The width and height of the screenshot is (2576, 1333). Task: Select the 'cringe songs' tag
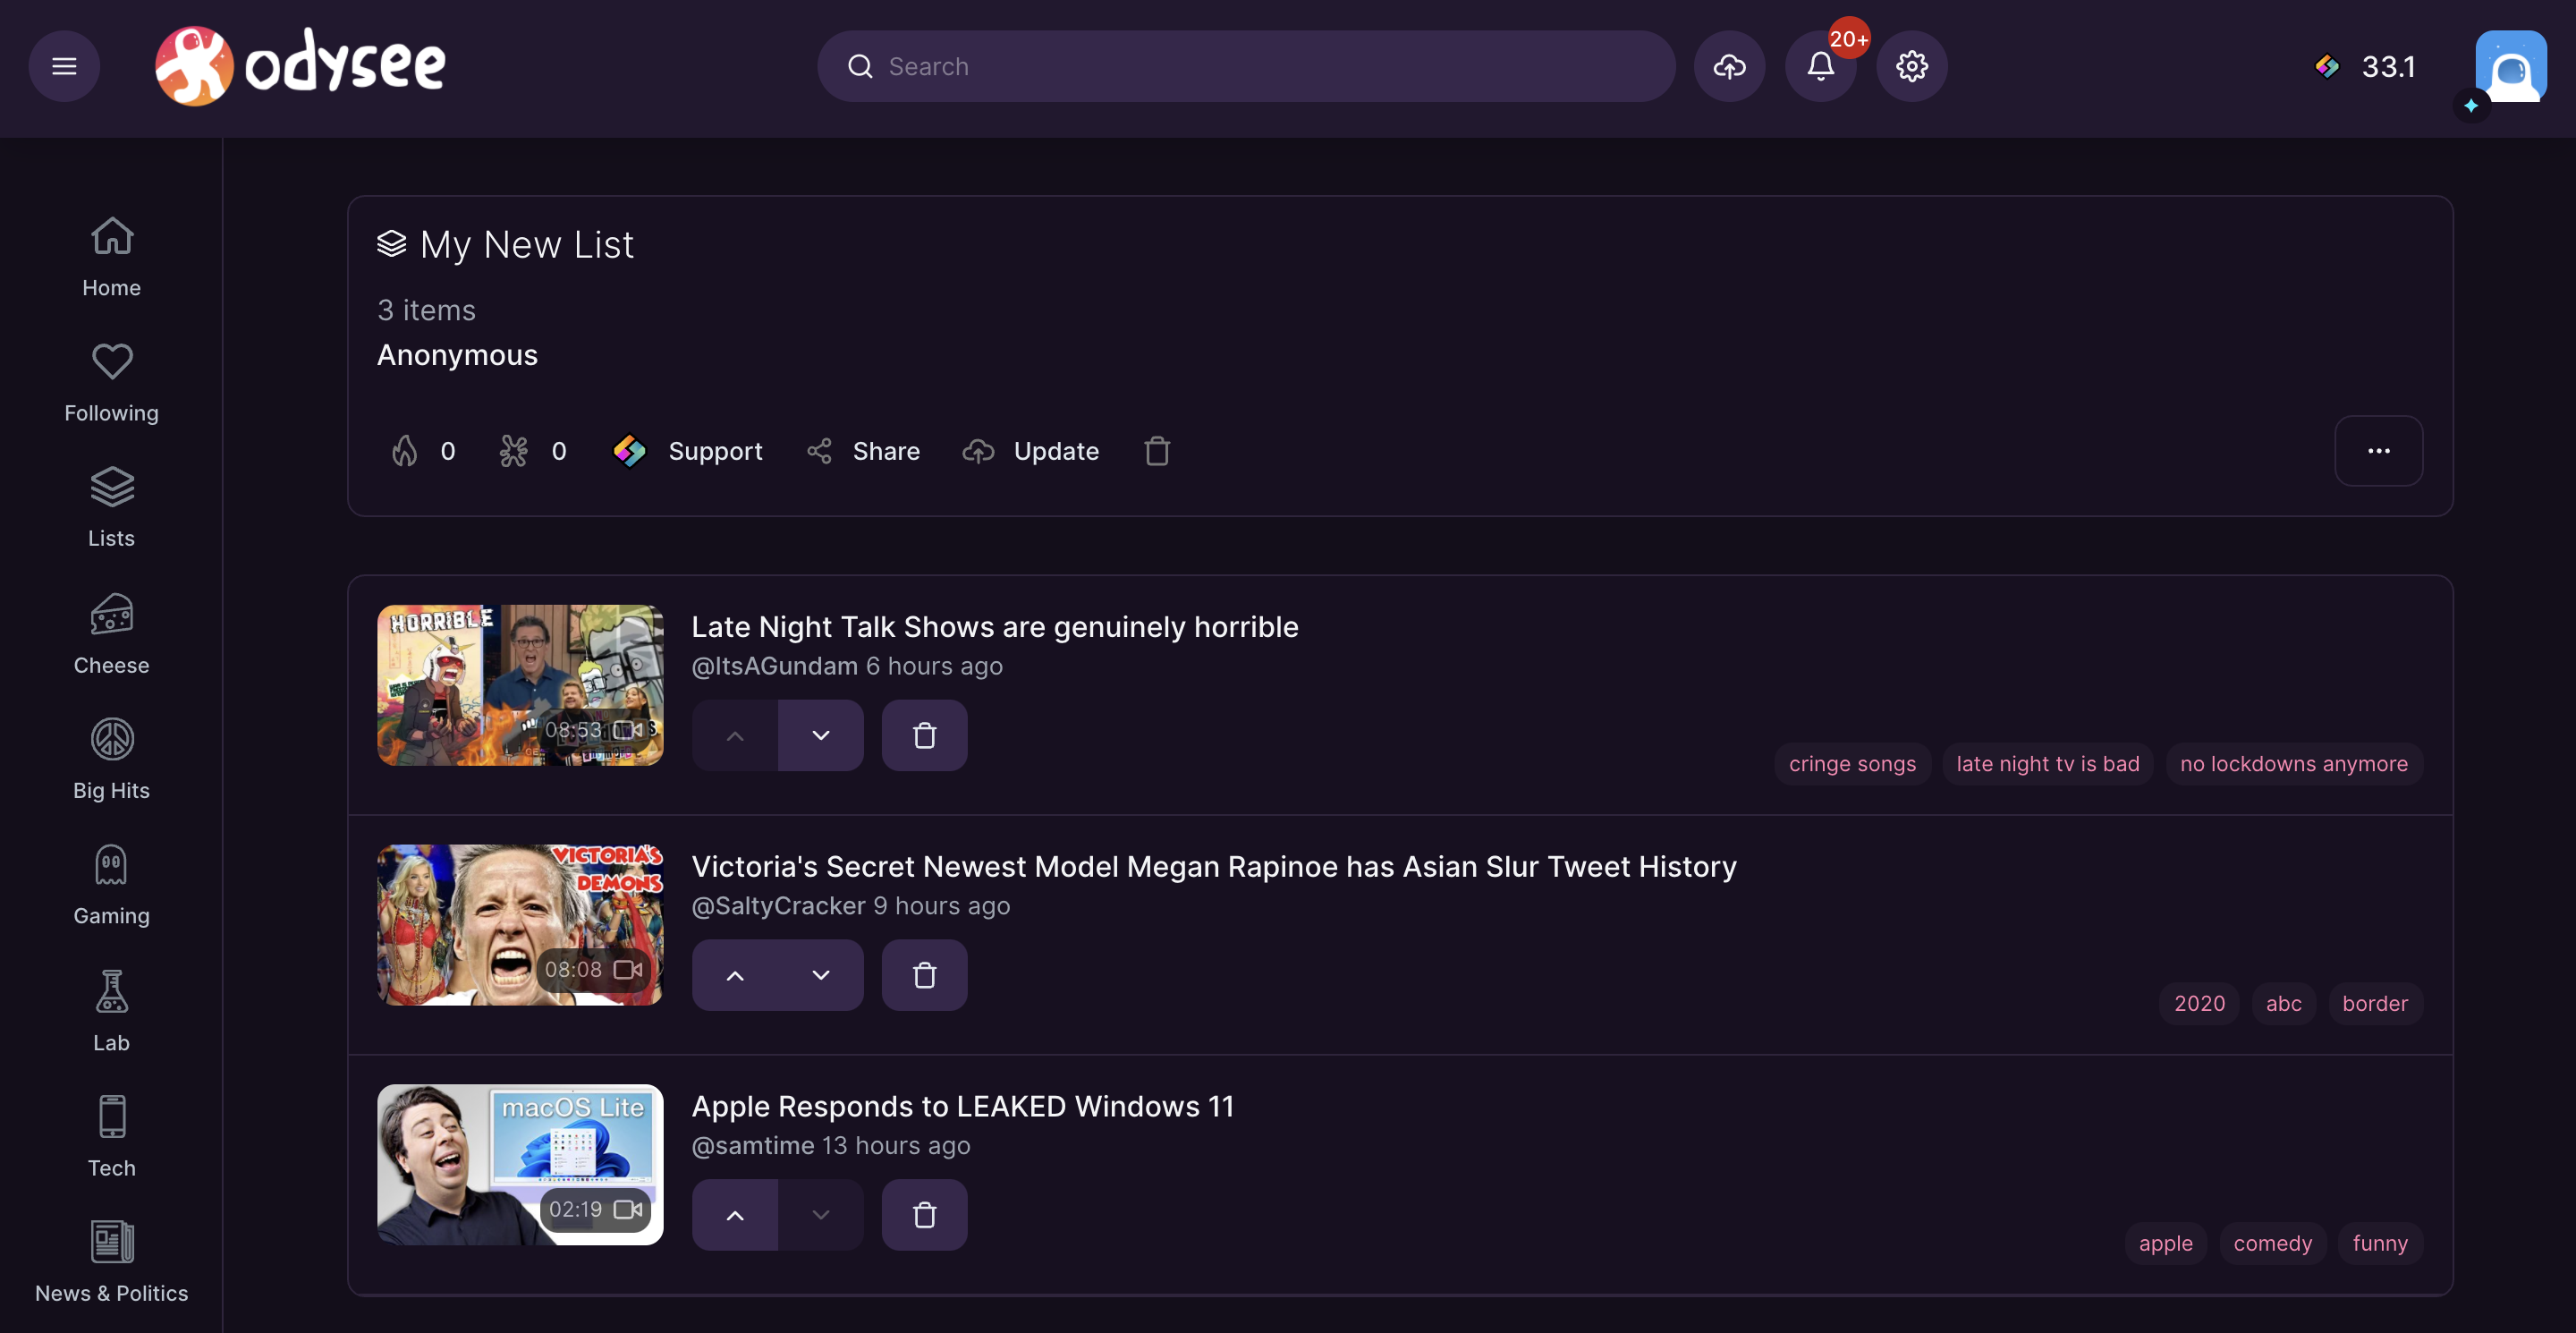pyautogui.click(x=1852, y=764)
